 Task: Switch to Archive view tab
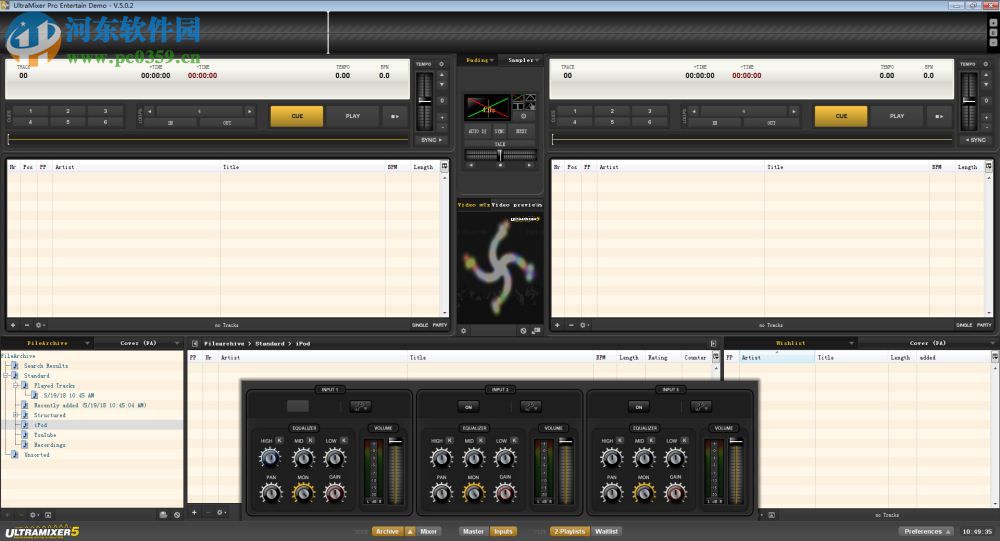point(387,531)
